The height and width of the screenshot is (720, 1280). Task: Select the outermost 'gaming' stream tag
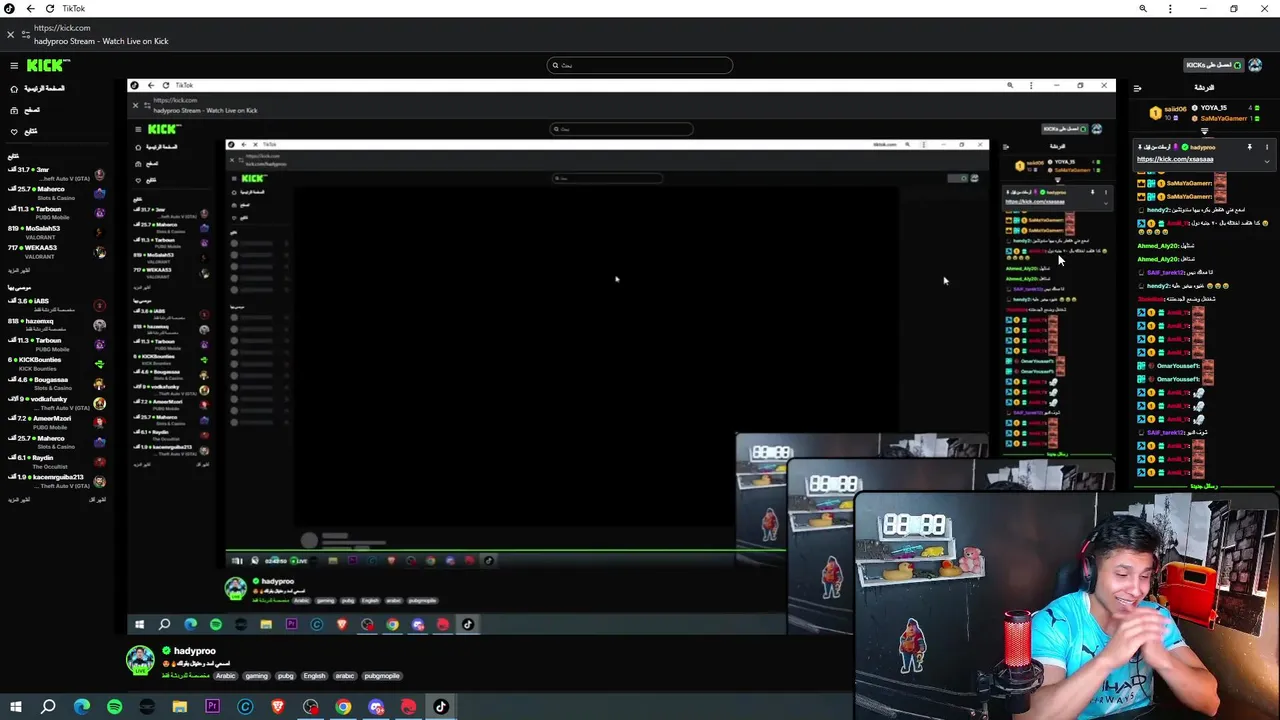pyautogui.click(x=257, y=676)
